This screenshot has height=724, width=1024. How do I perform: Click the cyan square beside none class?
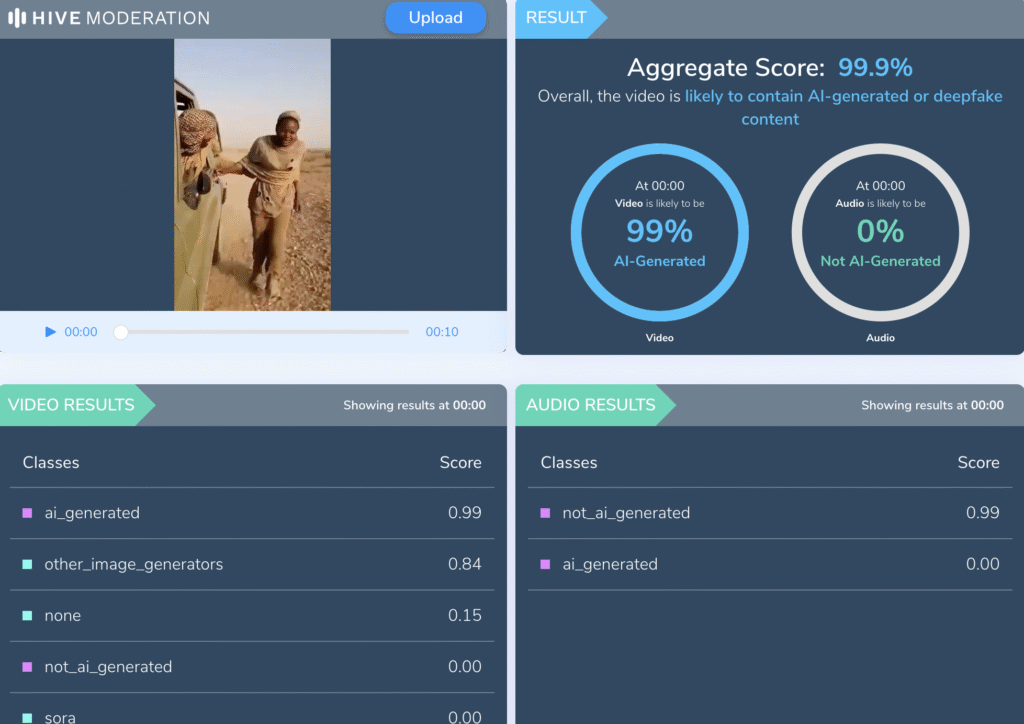point(27,616)
